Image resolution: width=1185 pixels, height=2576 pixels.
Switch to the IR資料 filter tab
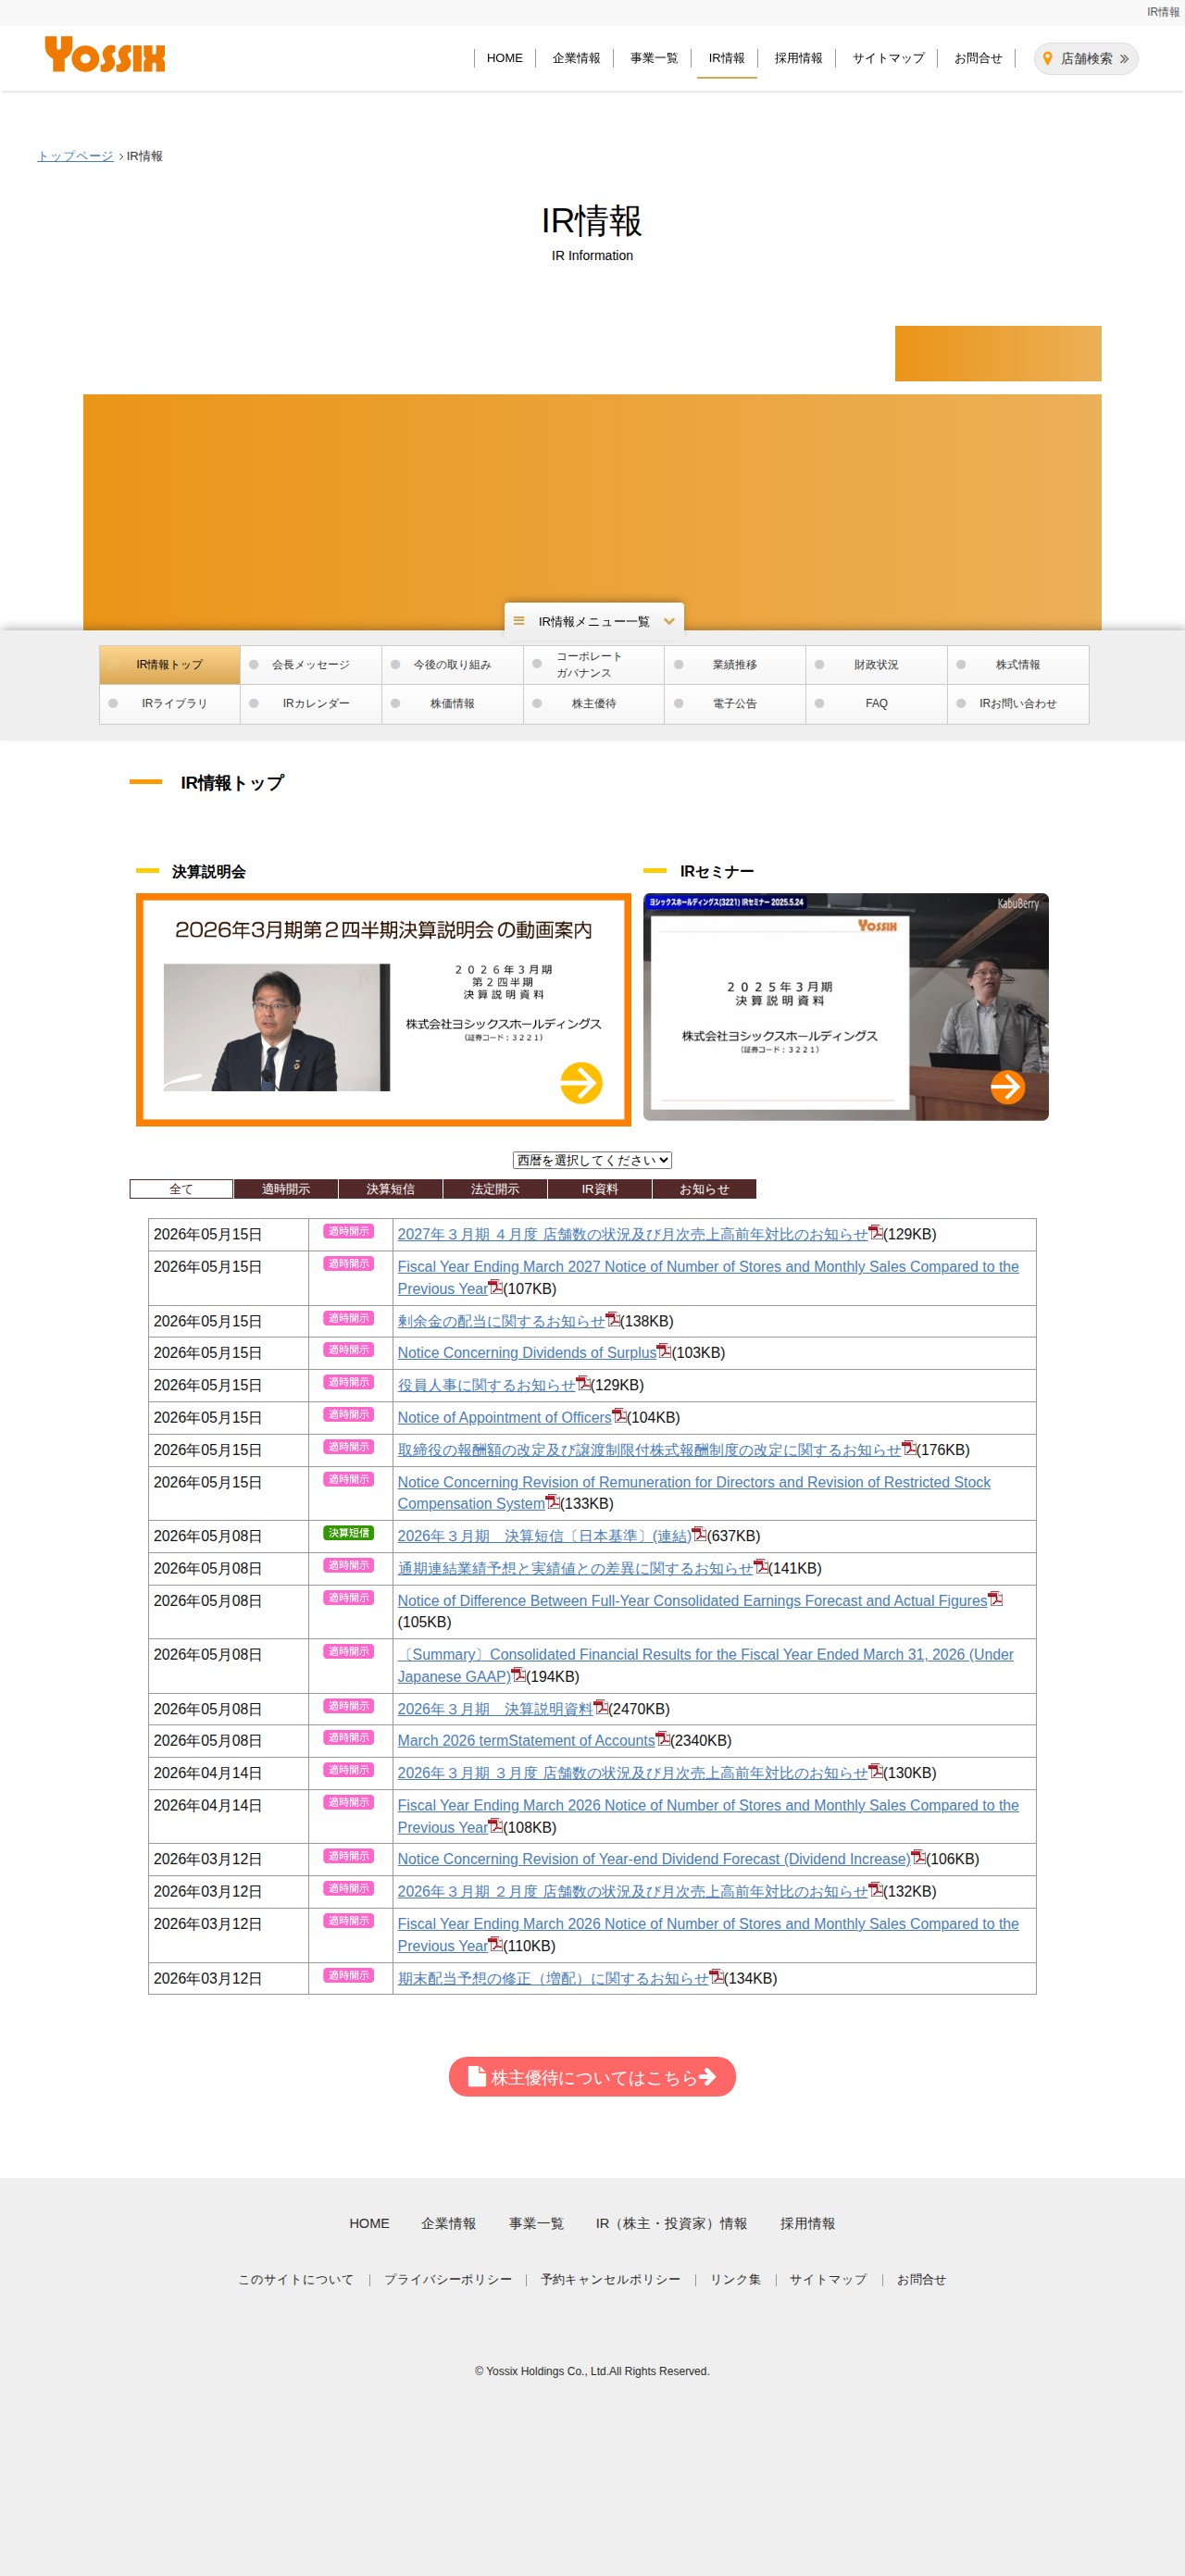tap(600, 1189)
